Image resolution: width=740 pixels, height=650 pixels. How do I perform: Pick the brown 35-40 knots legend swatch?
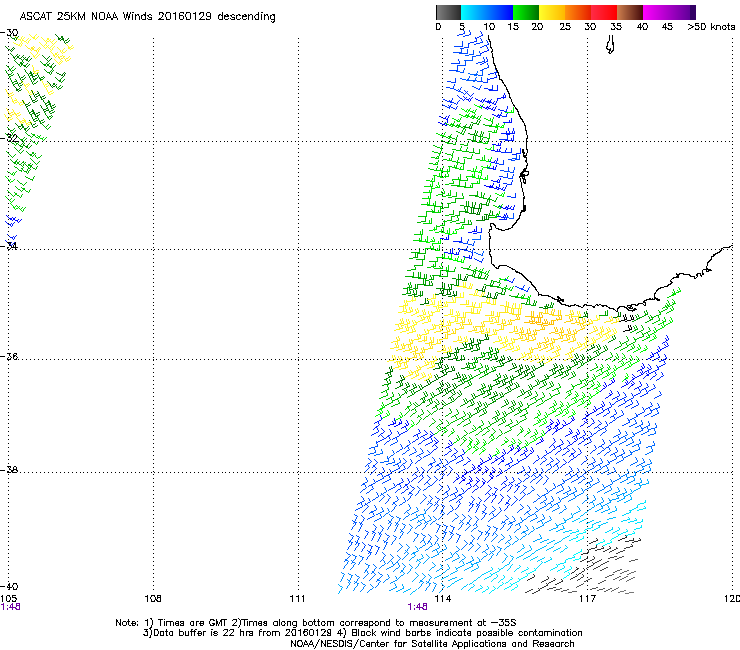pos(630,12)
